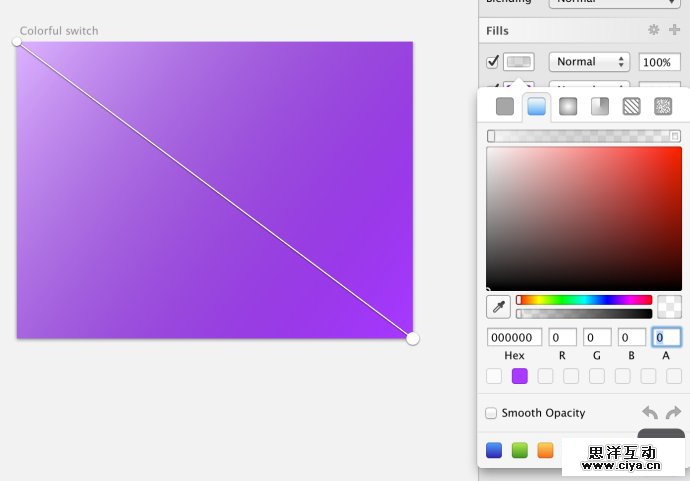Image resolution: width=690 pixels, height=481 pixels.
Task: Pick the purple gradient stop swatch
Action: [520, 376]
